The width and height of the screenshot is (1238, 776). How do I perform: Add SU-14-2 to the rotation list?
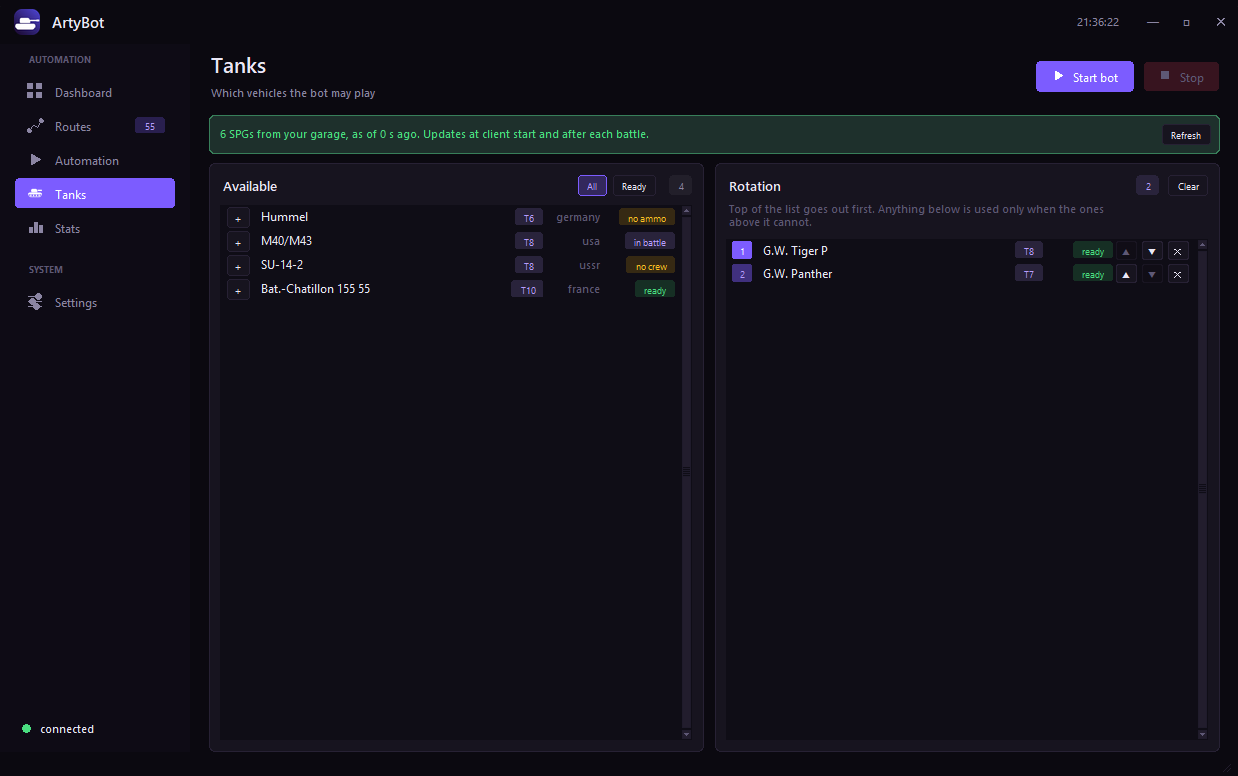click(238, 266)
